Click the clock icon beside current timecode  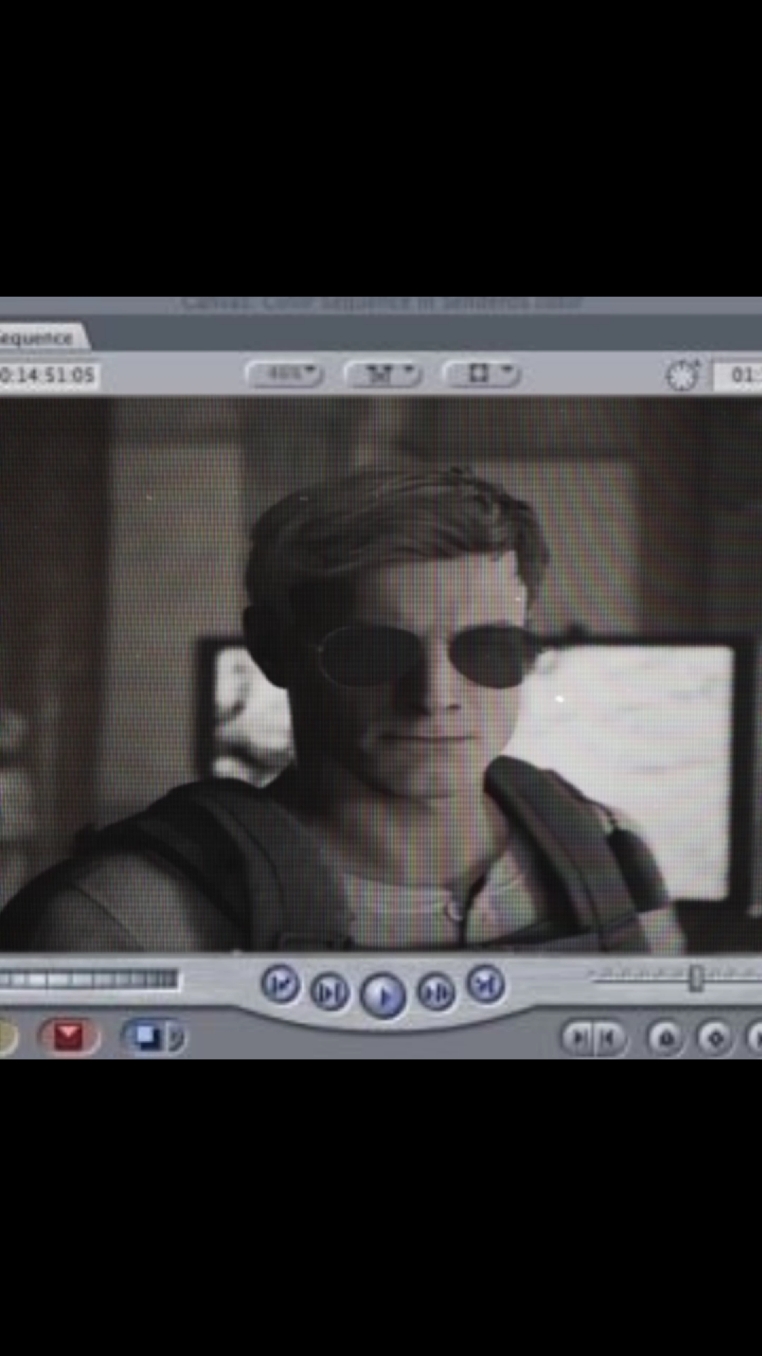[x=683, y=376]
